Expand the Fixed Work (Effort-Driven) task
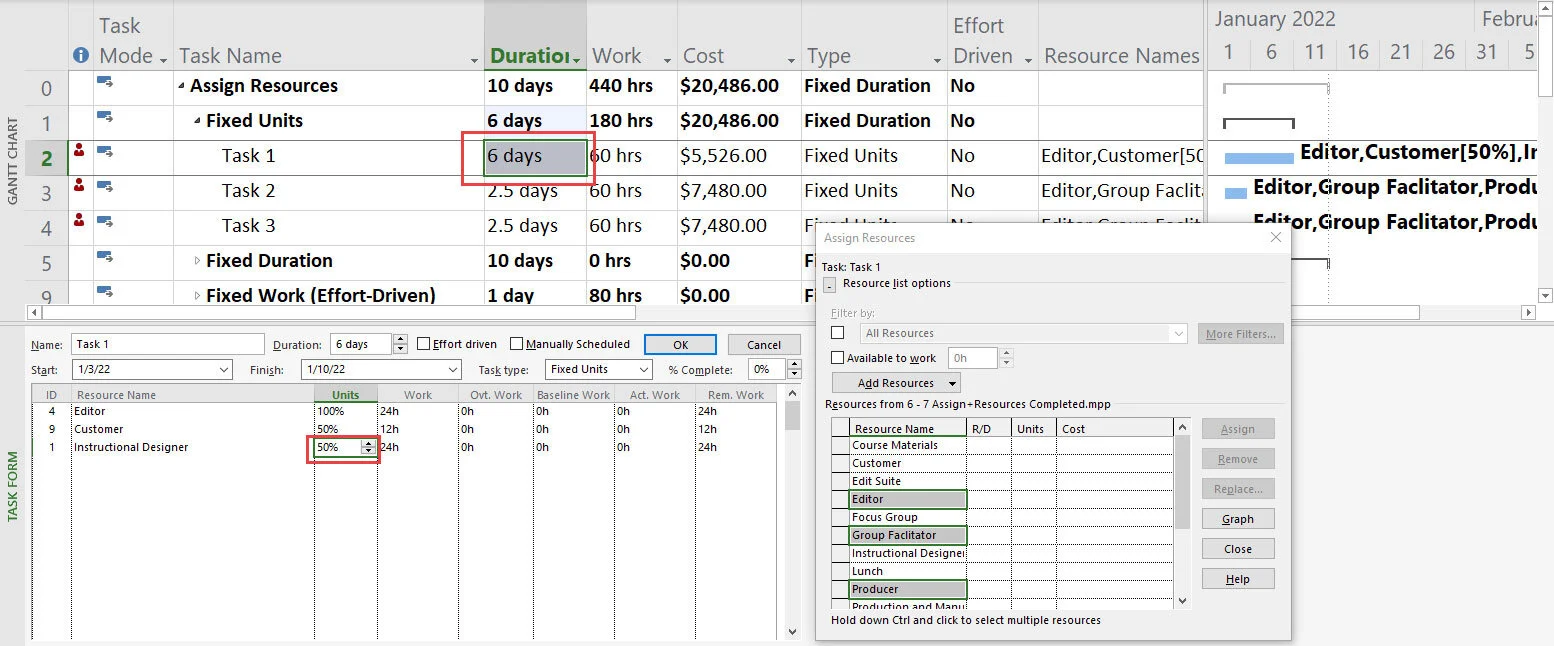This screenshot has height=646, width=1554. tap(197, 296)
